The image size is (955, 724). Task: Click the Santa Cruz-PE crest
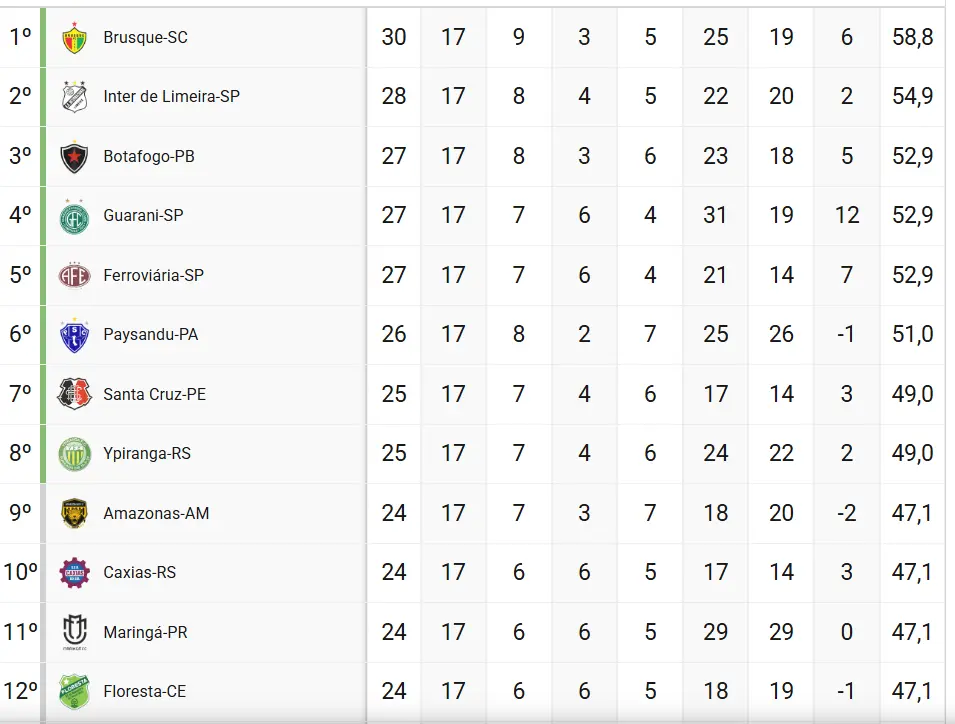(x=74, y=394)
